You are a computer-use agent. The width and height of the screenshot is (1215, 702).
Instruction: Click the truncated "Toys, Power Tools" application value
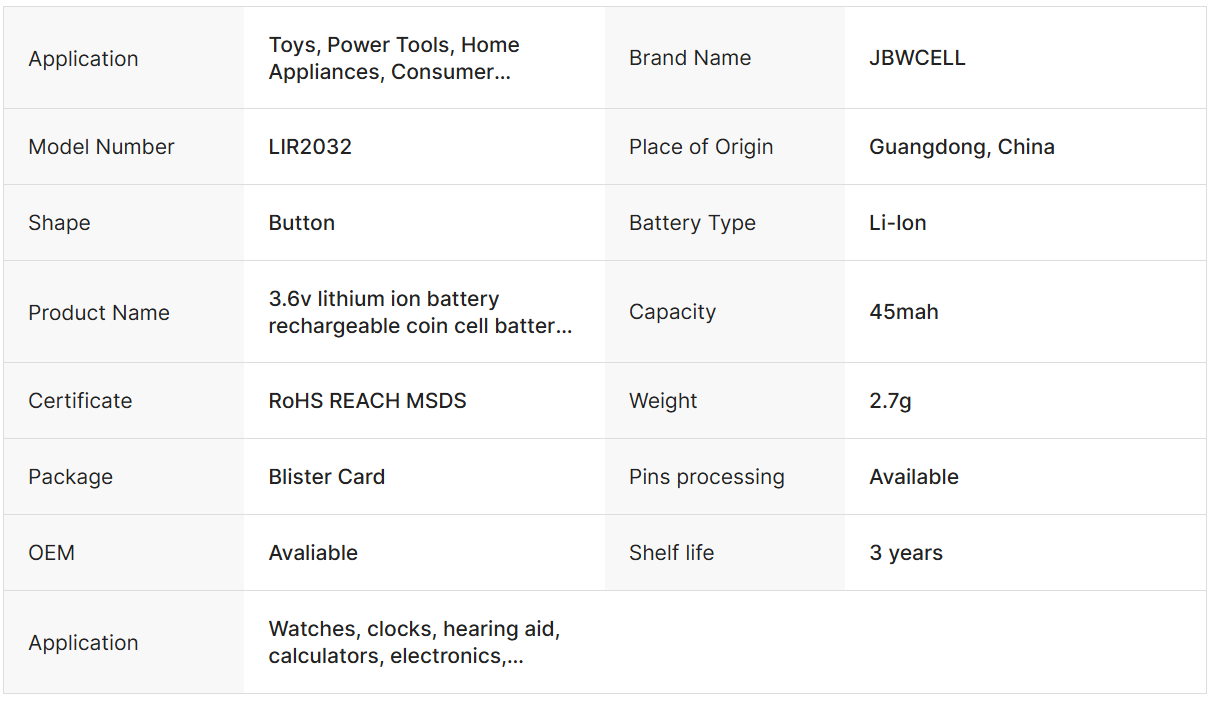[x=394, y=58]
